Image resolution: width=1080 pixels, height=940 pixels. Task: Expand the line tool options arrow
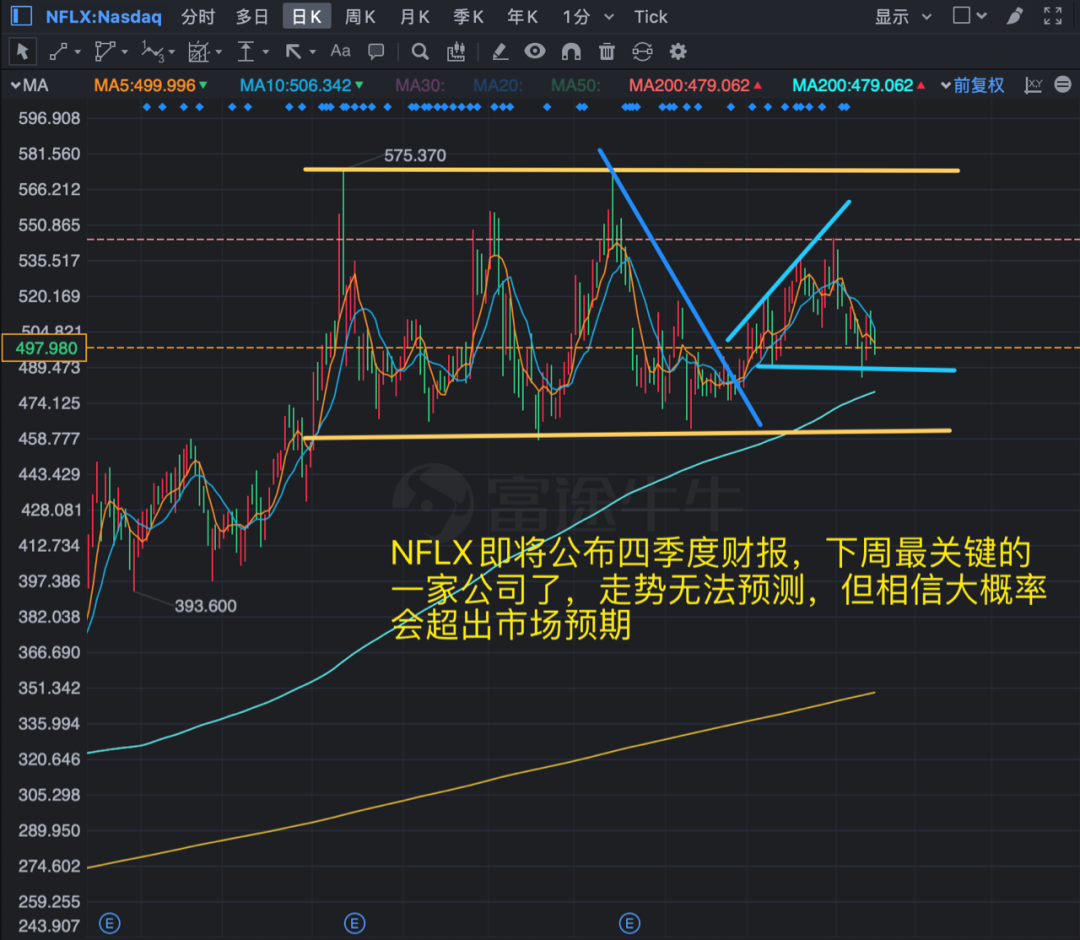(x=77, y=52)
